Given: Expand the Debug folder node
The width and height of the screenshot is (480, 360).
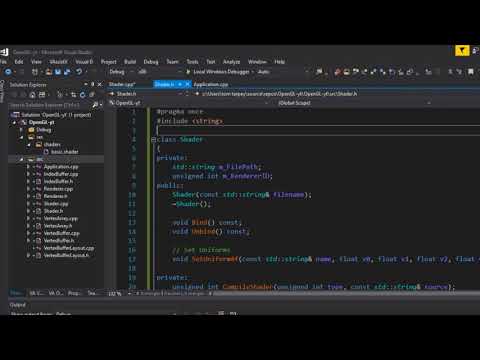Looking at the screenshot, I should click(22, 130).
